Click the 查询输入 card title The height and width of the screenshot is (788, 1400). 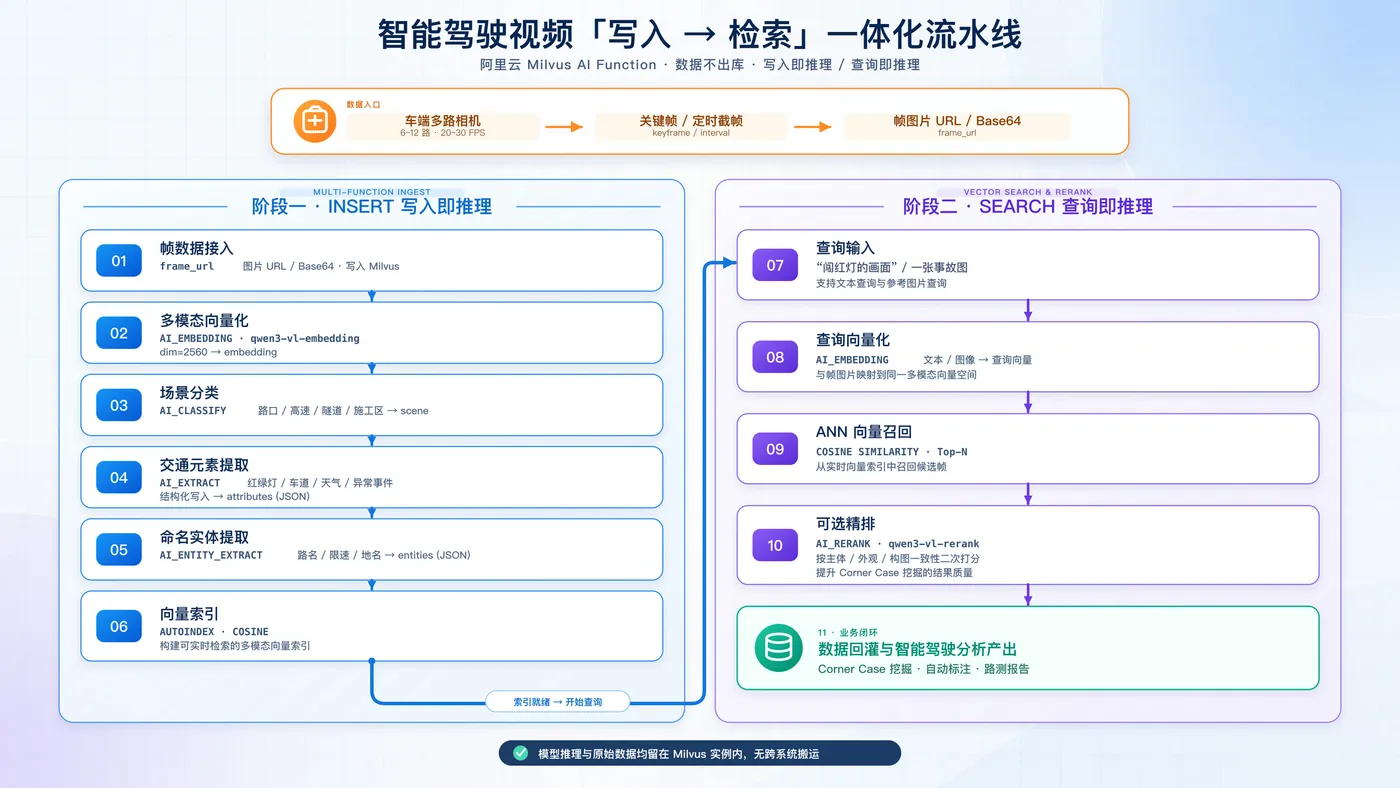click(845, 248)
